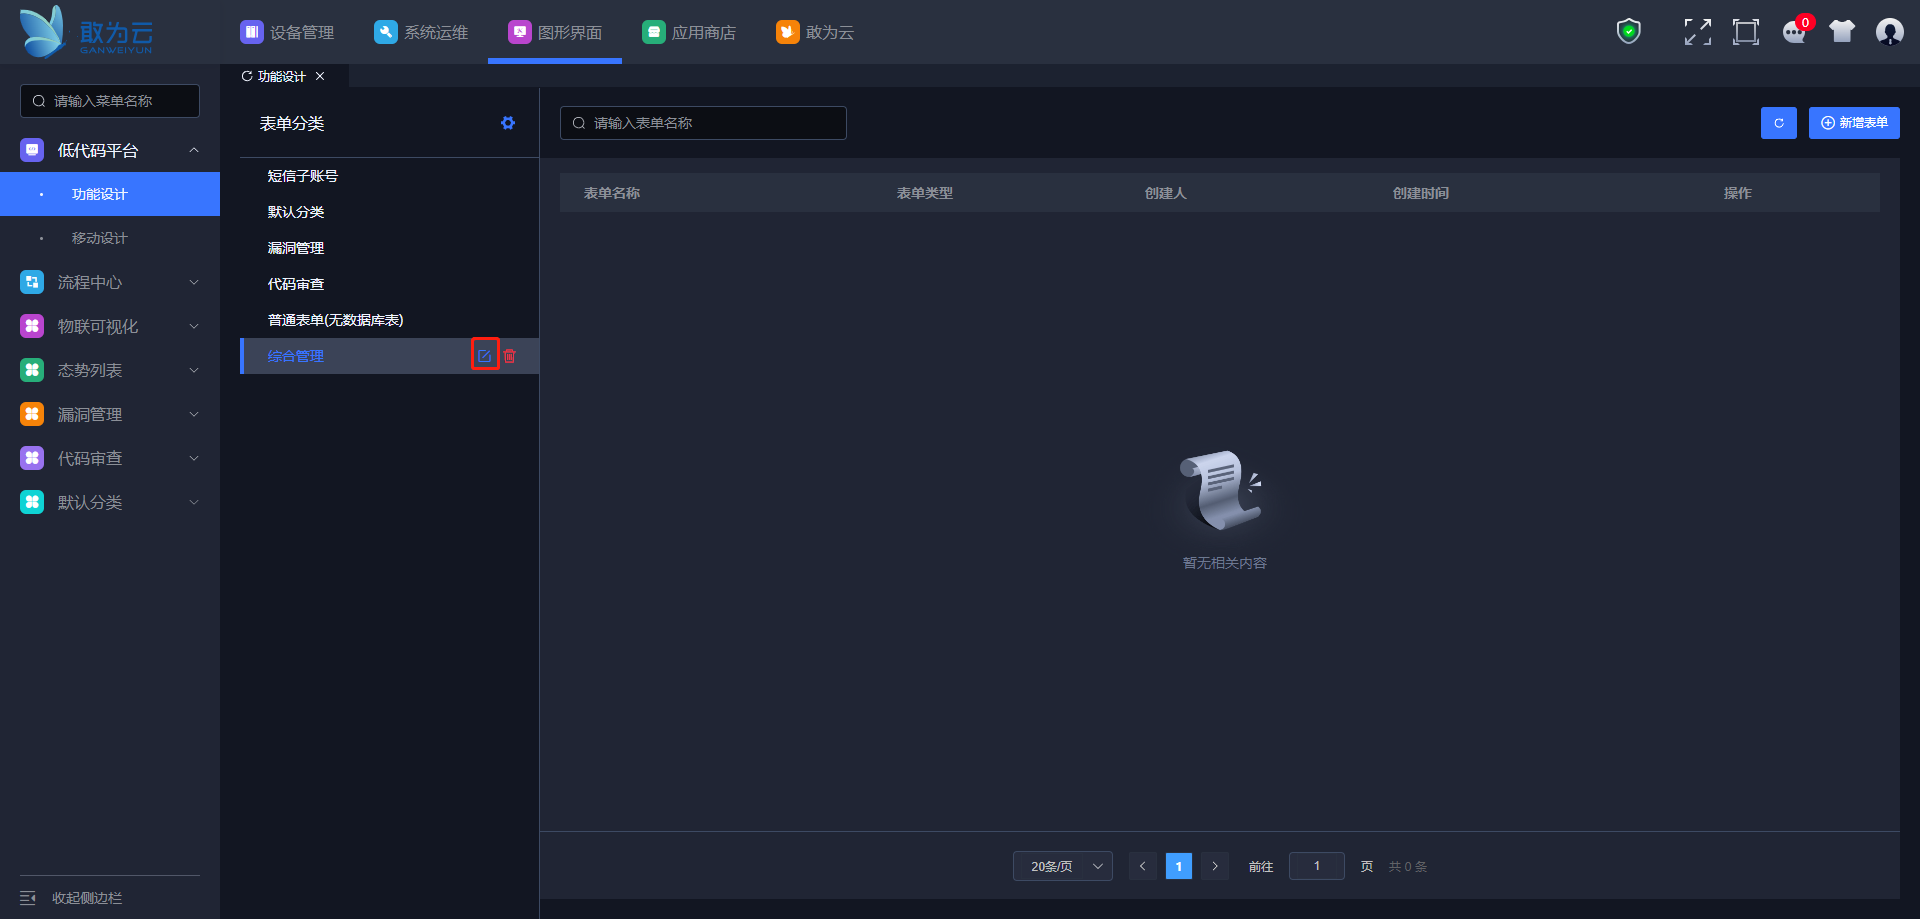Click the 创建人 column header
This screenshot has height=919, width=1920.
click(1166, 193)
